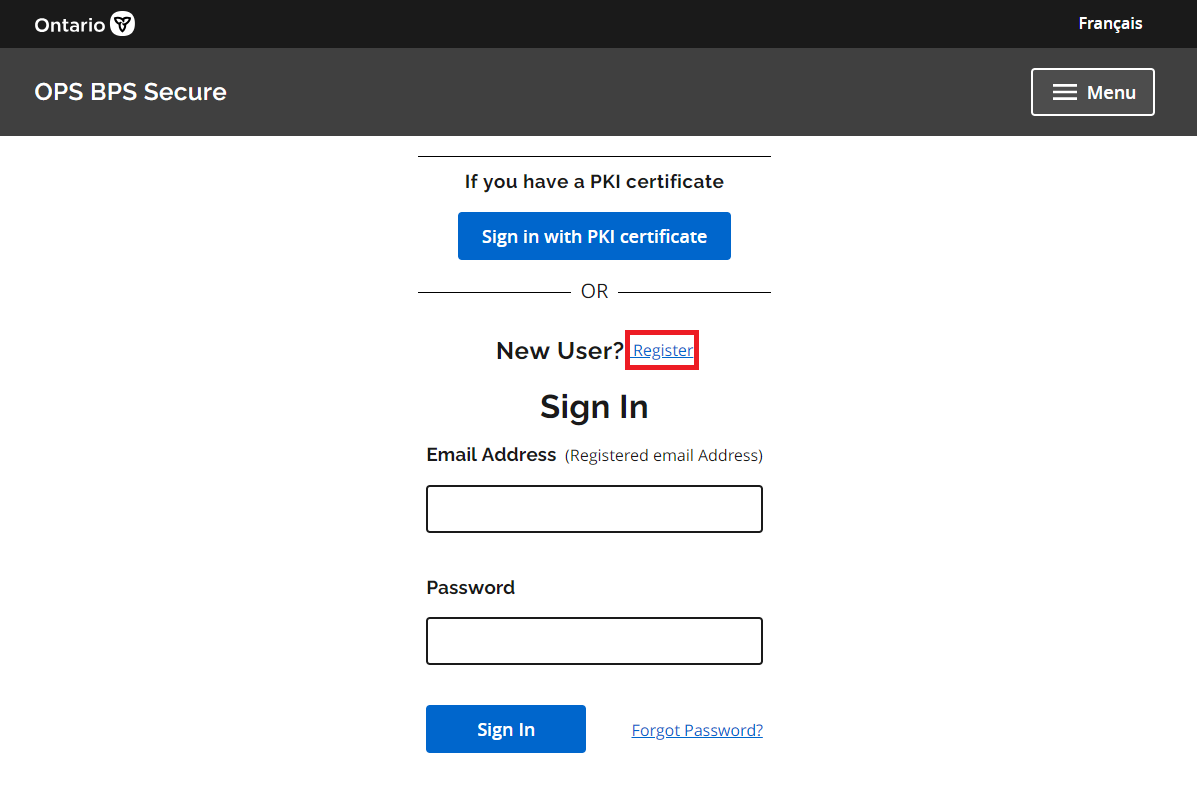Click the New User? text

pos(560,351)
